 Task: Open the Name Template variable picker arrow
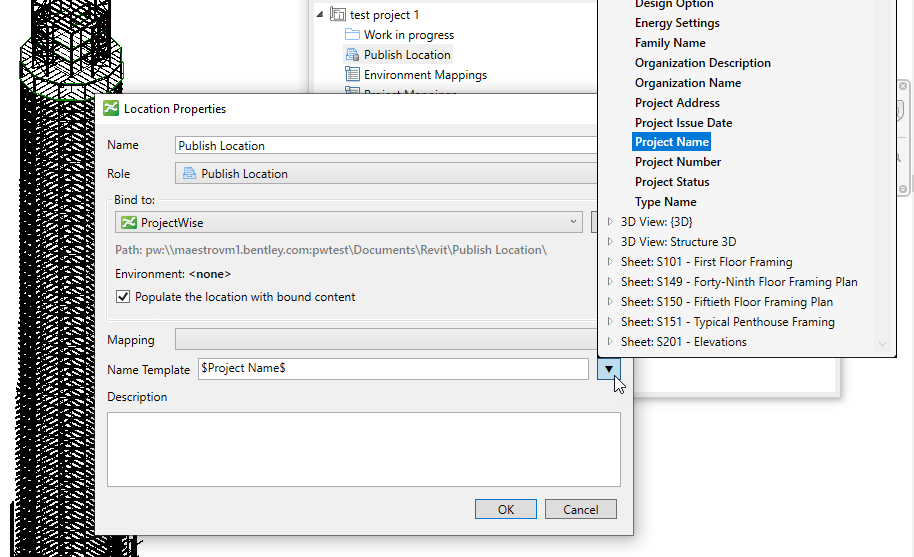609,369
